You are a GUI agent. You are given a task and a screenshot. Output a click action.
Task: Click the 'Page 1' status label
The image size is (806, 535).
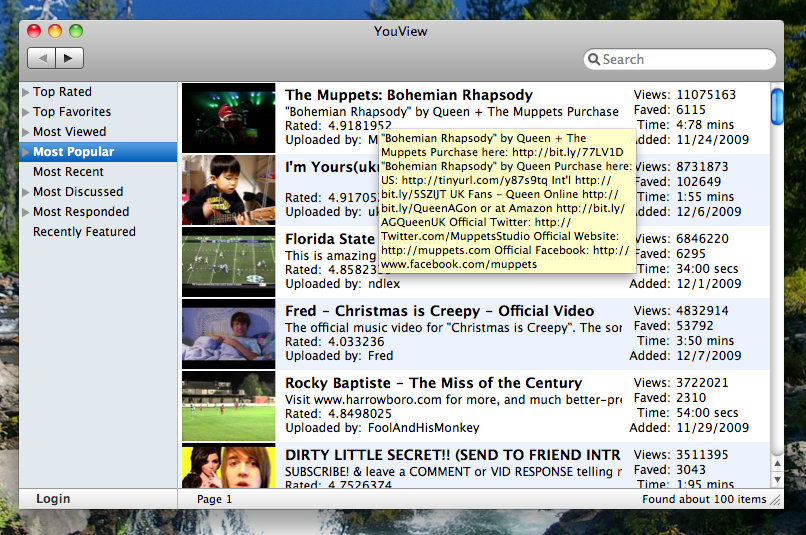click(214, 500)
